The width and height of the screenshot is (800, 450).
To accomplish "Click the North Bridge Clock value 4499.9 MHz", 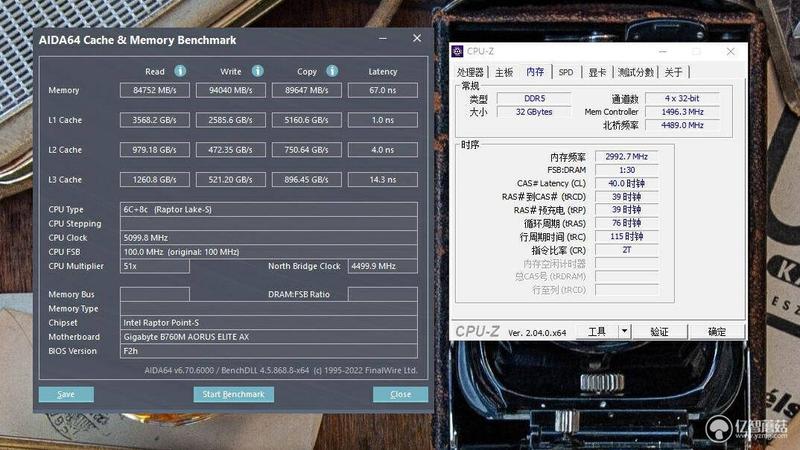I will [383, 266].
